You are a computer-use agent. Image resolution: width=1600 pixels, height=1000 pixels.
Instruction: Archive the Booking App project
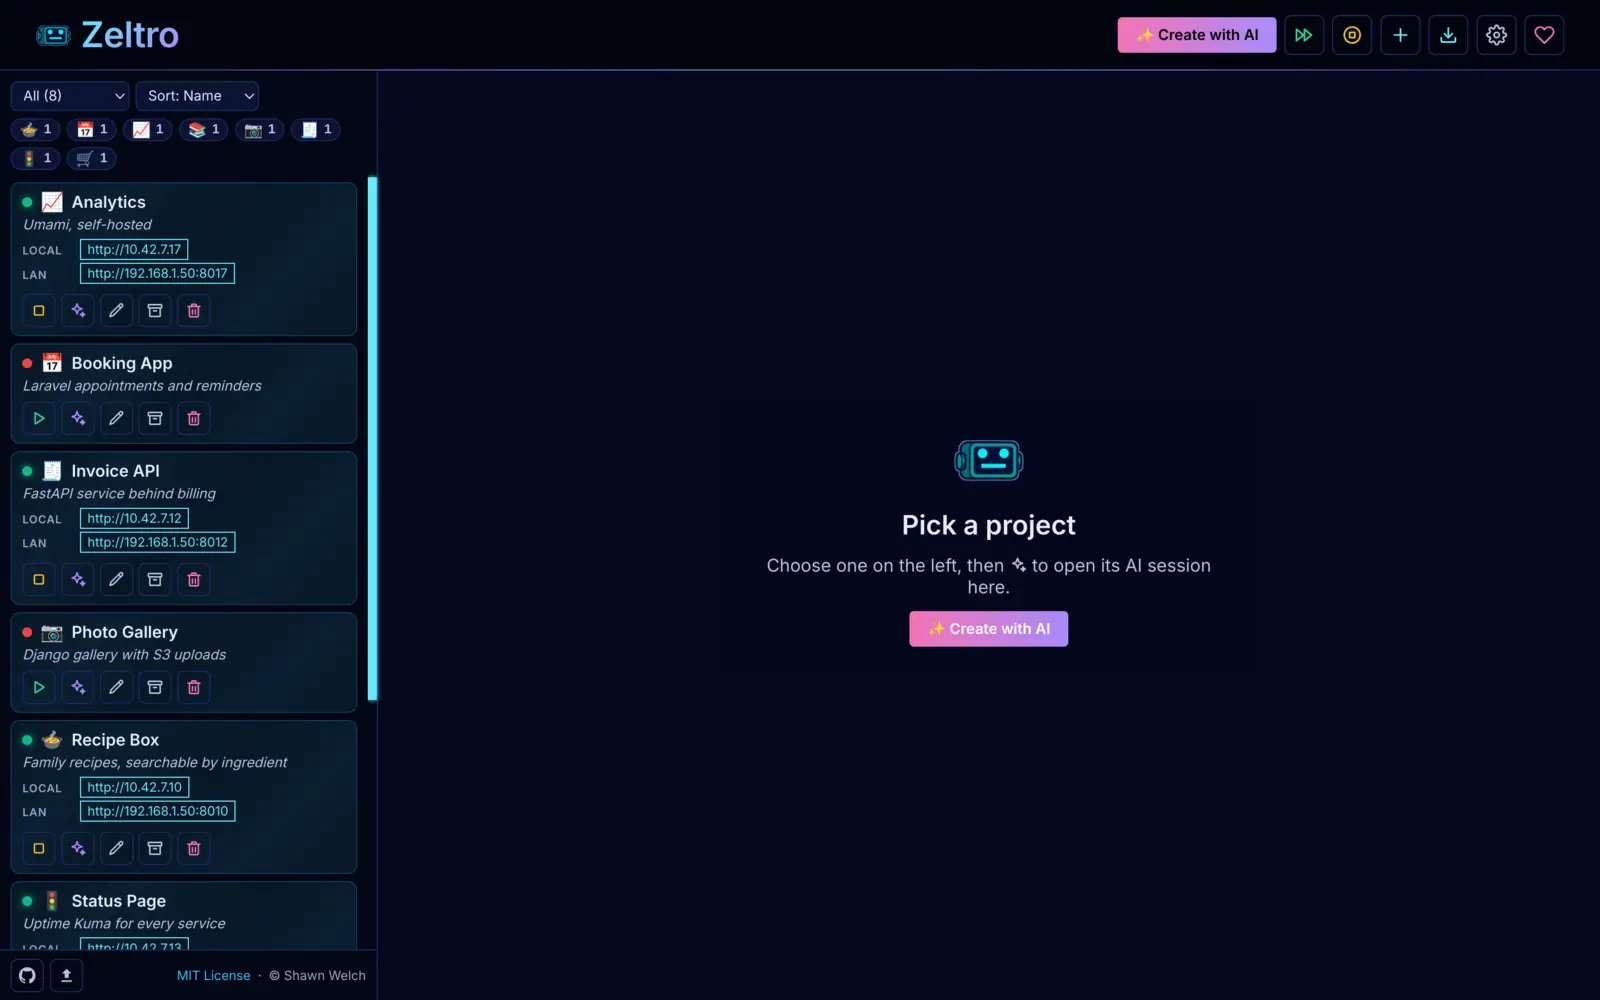click(x=155, y=419)
